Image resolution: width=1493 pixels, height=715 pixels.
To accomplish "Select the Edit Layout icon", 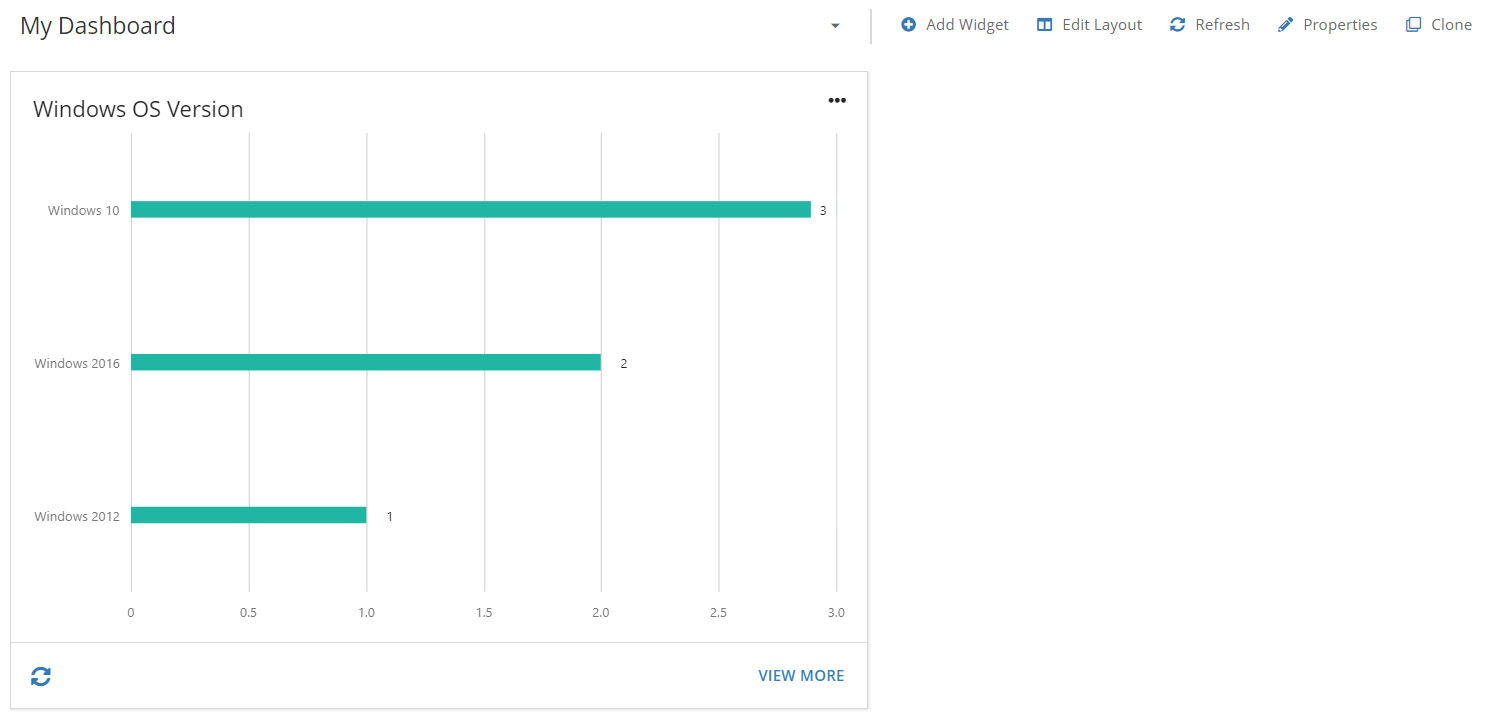I will [x=1044, y=24].
